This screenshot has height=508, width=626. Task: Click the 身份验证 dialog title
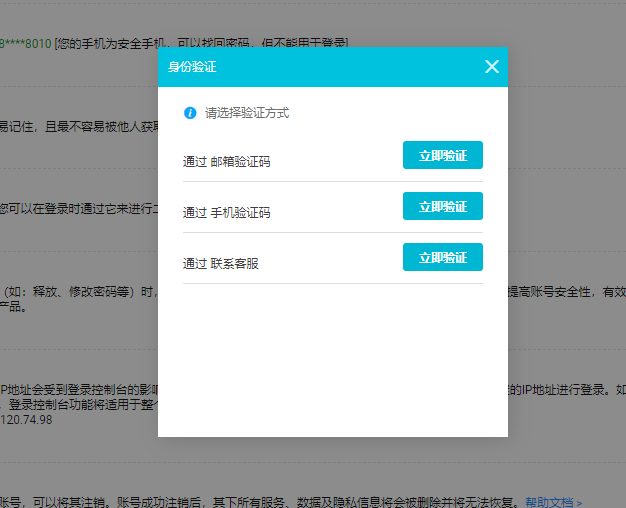coord(192,67)
